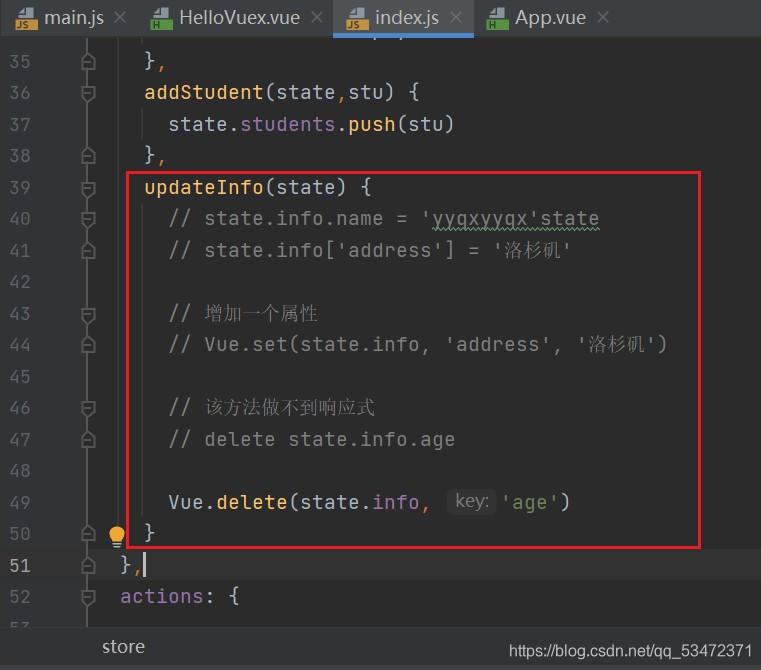Click line number 49 in gutter
The height and width of the screenshot is (670, 761).
click(20, 502)
